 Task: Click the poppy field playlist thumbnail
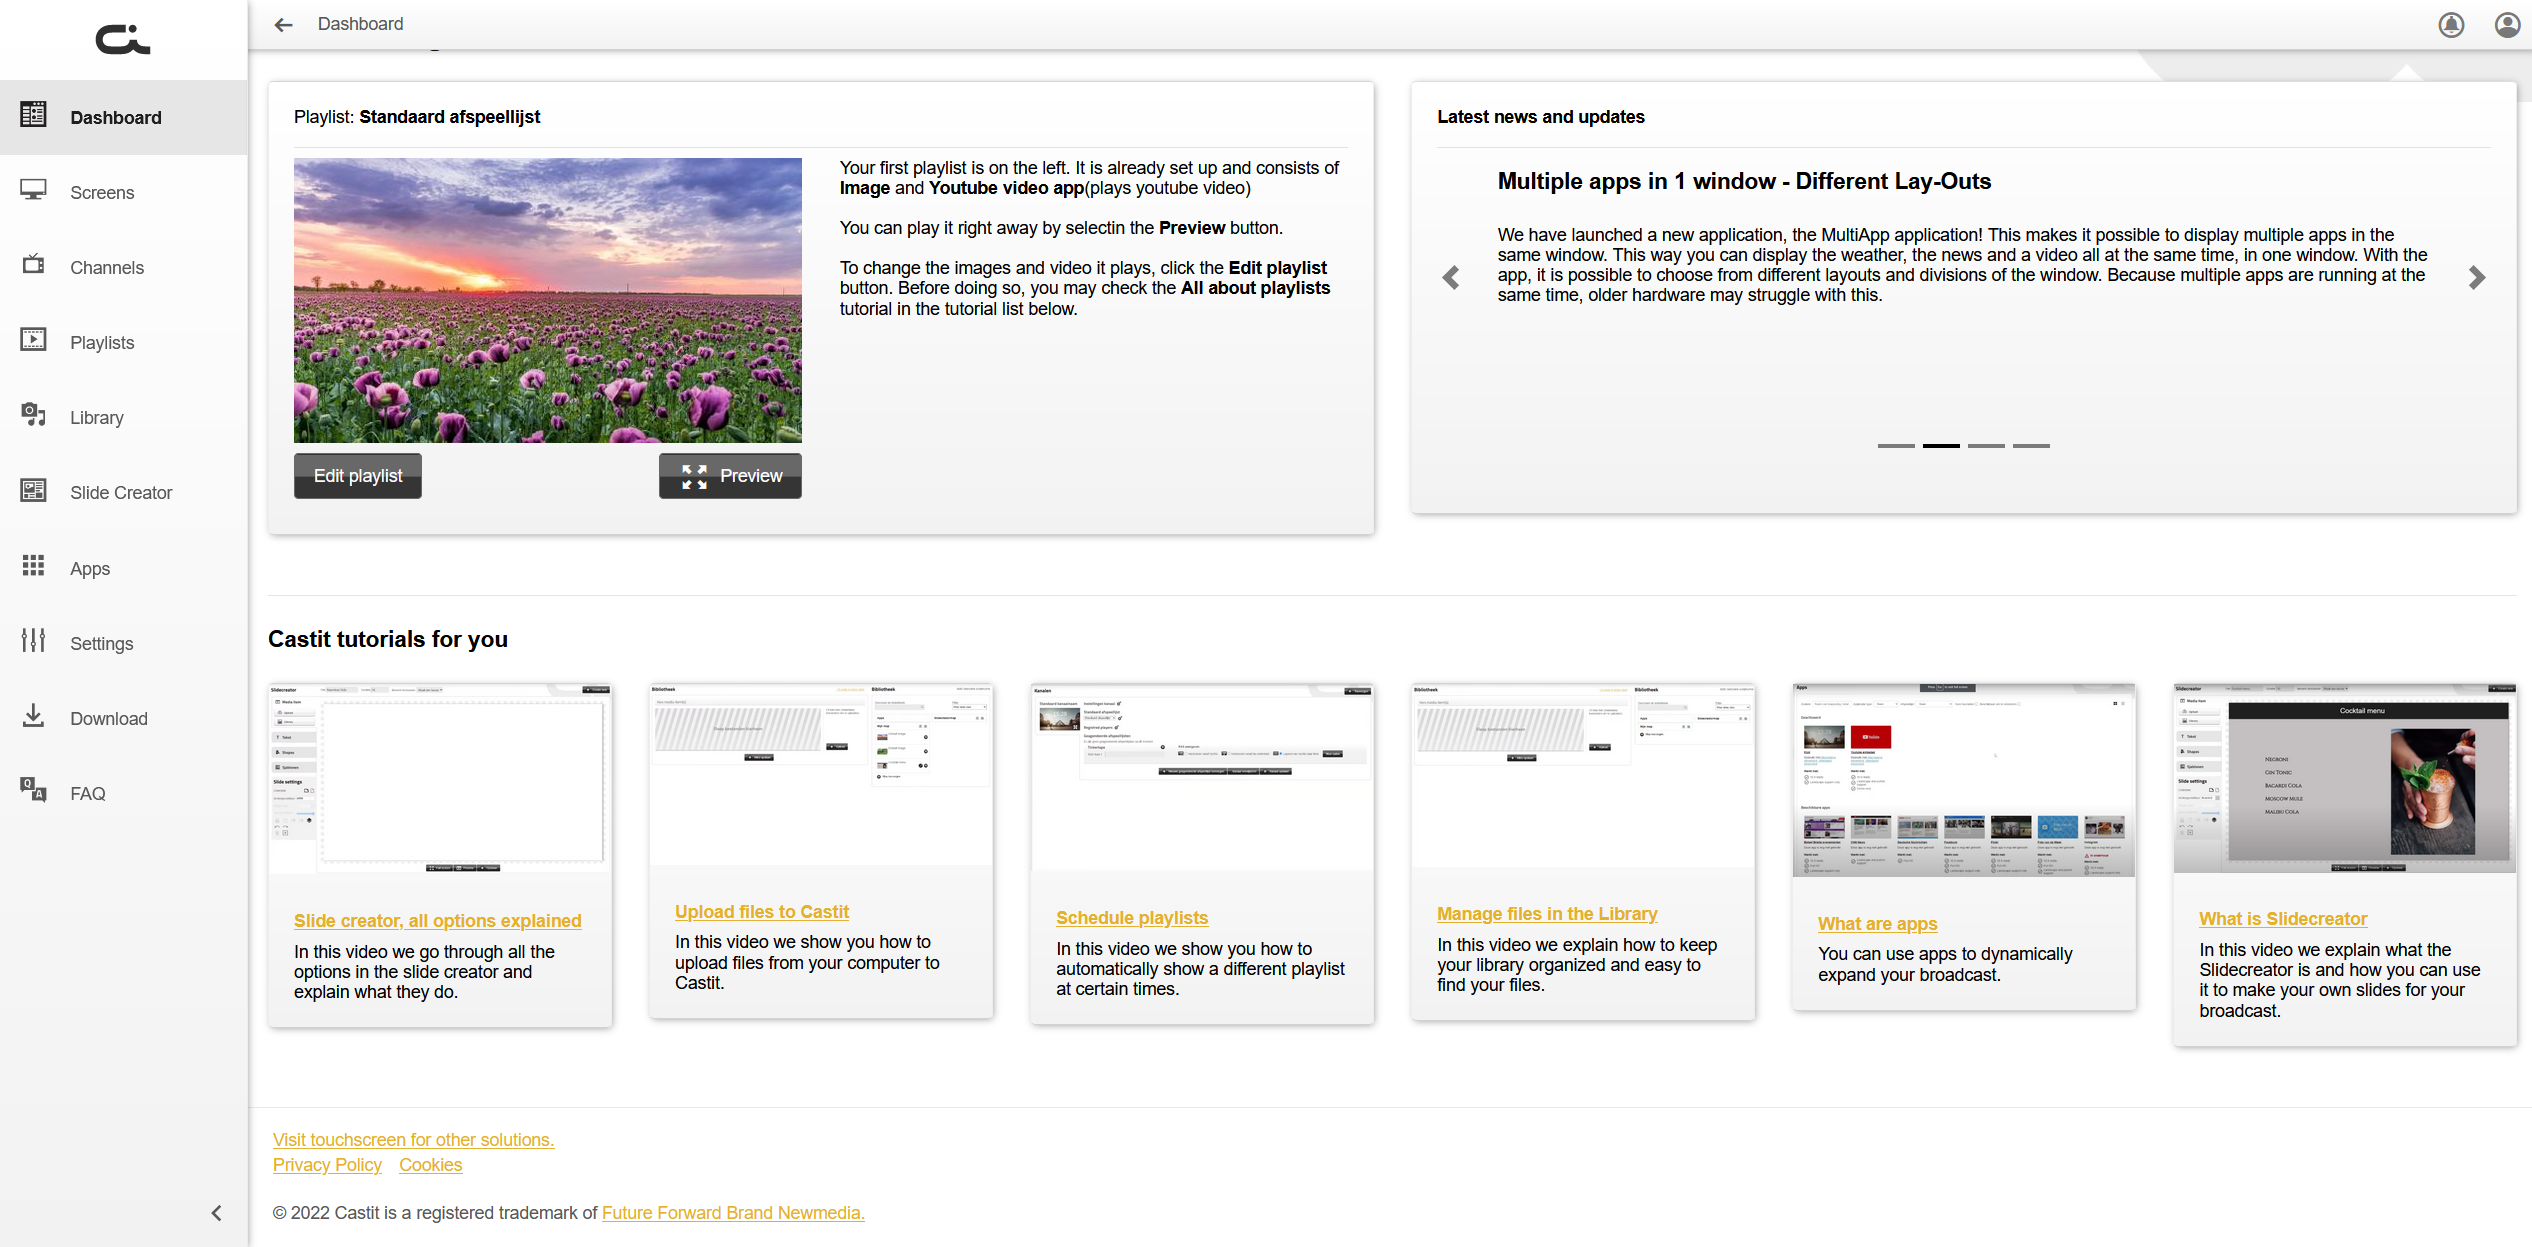[x=547, y=299]
